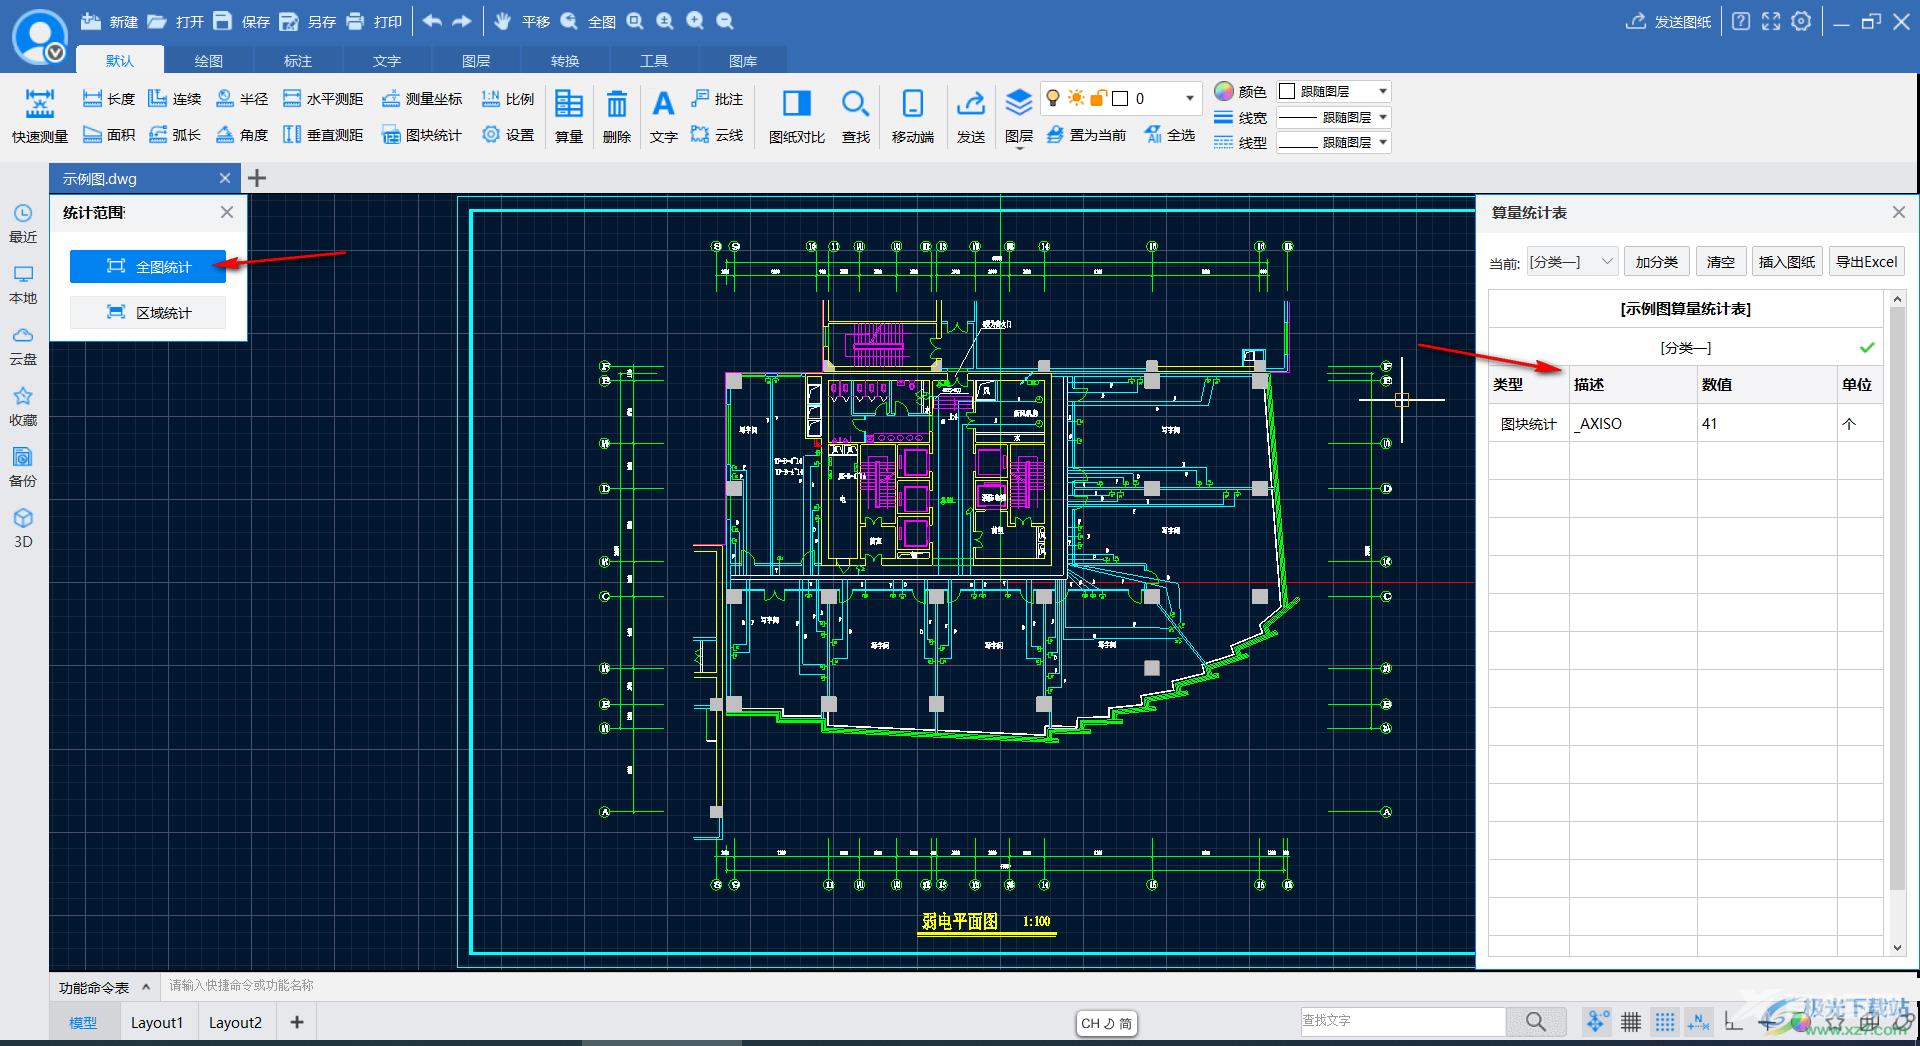Open the 3D view from sidebar
The image size is (1920, 1046).
pyautogui.click(x=23, y=528)
